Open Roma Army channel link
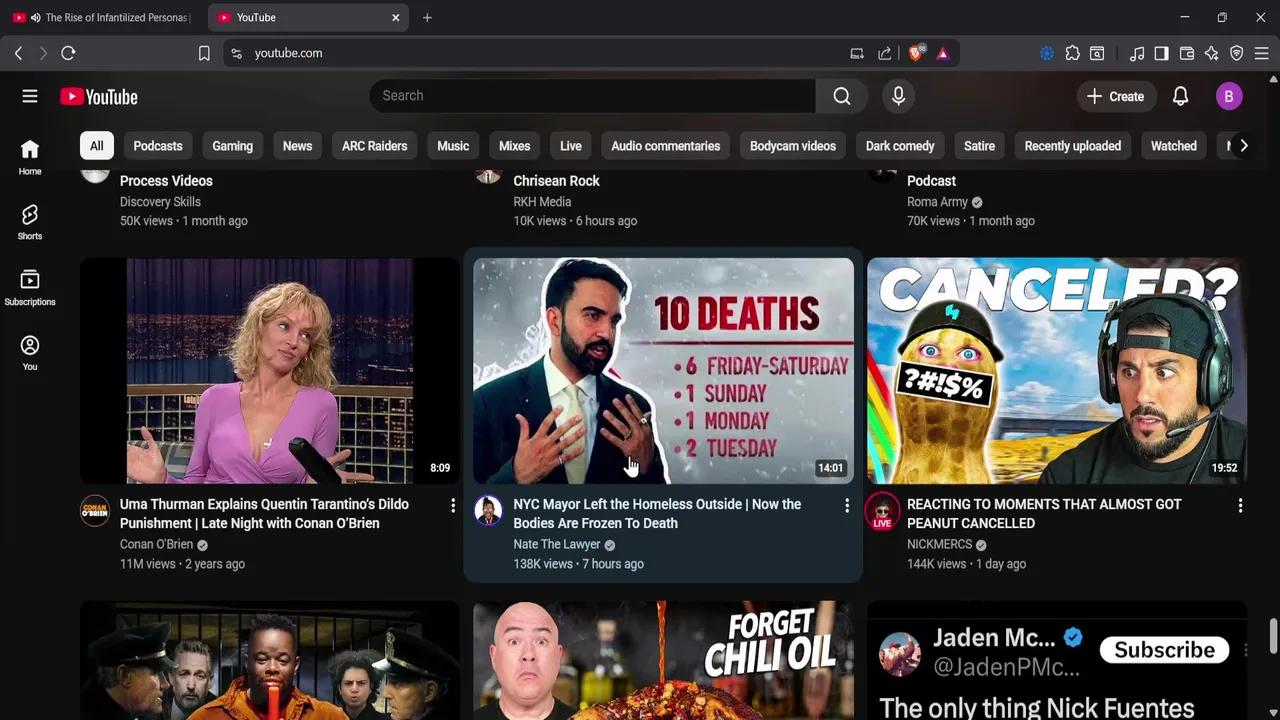Viewport: 1280px width, 720px height. click(937, 202)
